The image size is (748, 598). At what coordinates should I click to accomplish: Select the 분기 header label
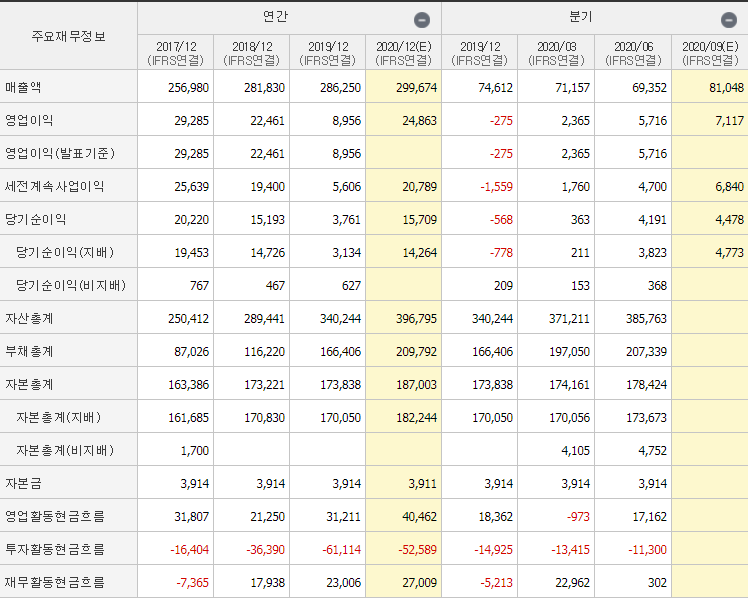(581, 17)
